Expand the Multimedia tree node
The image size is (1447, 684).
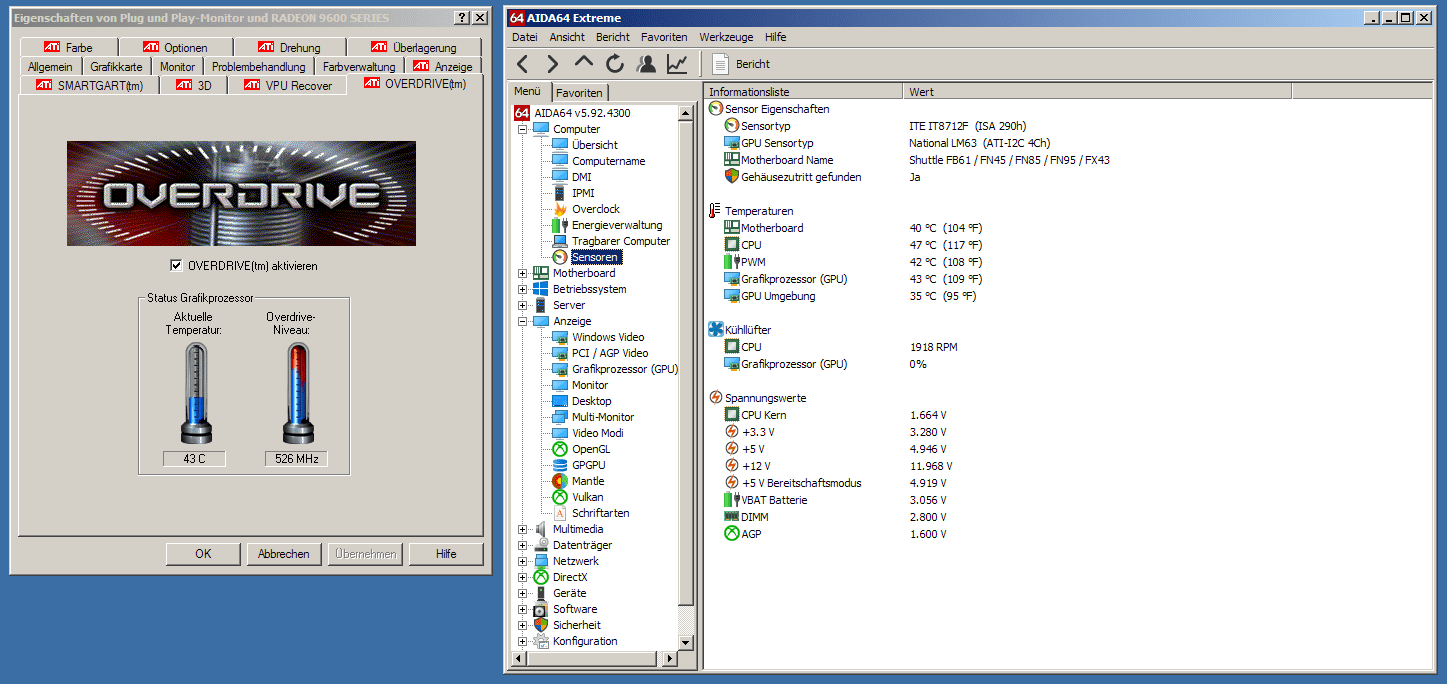(x=522, y=529)
